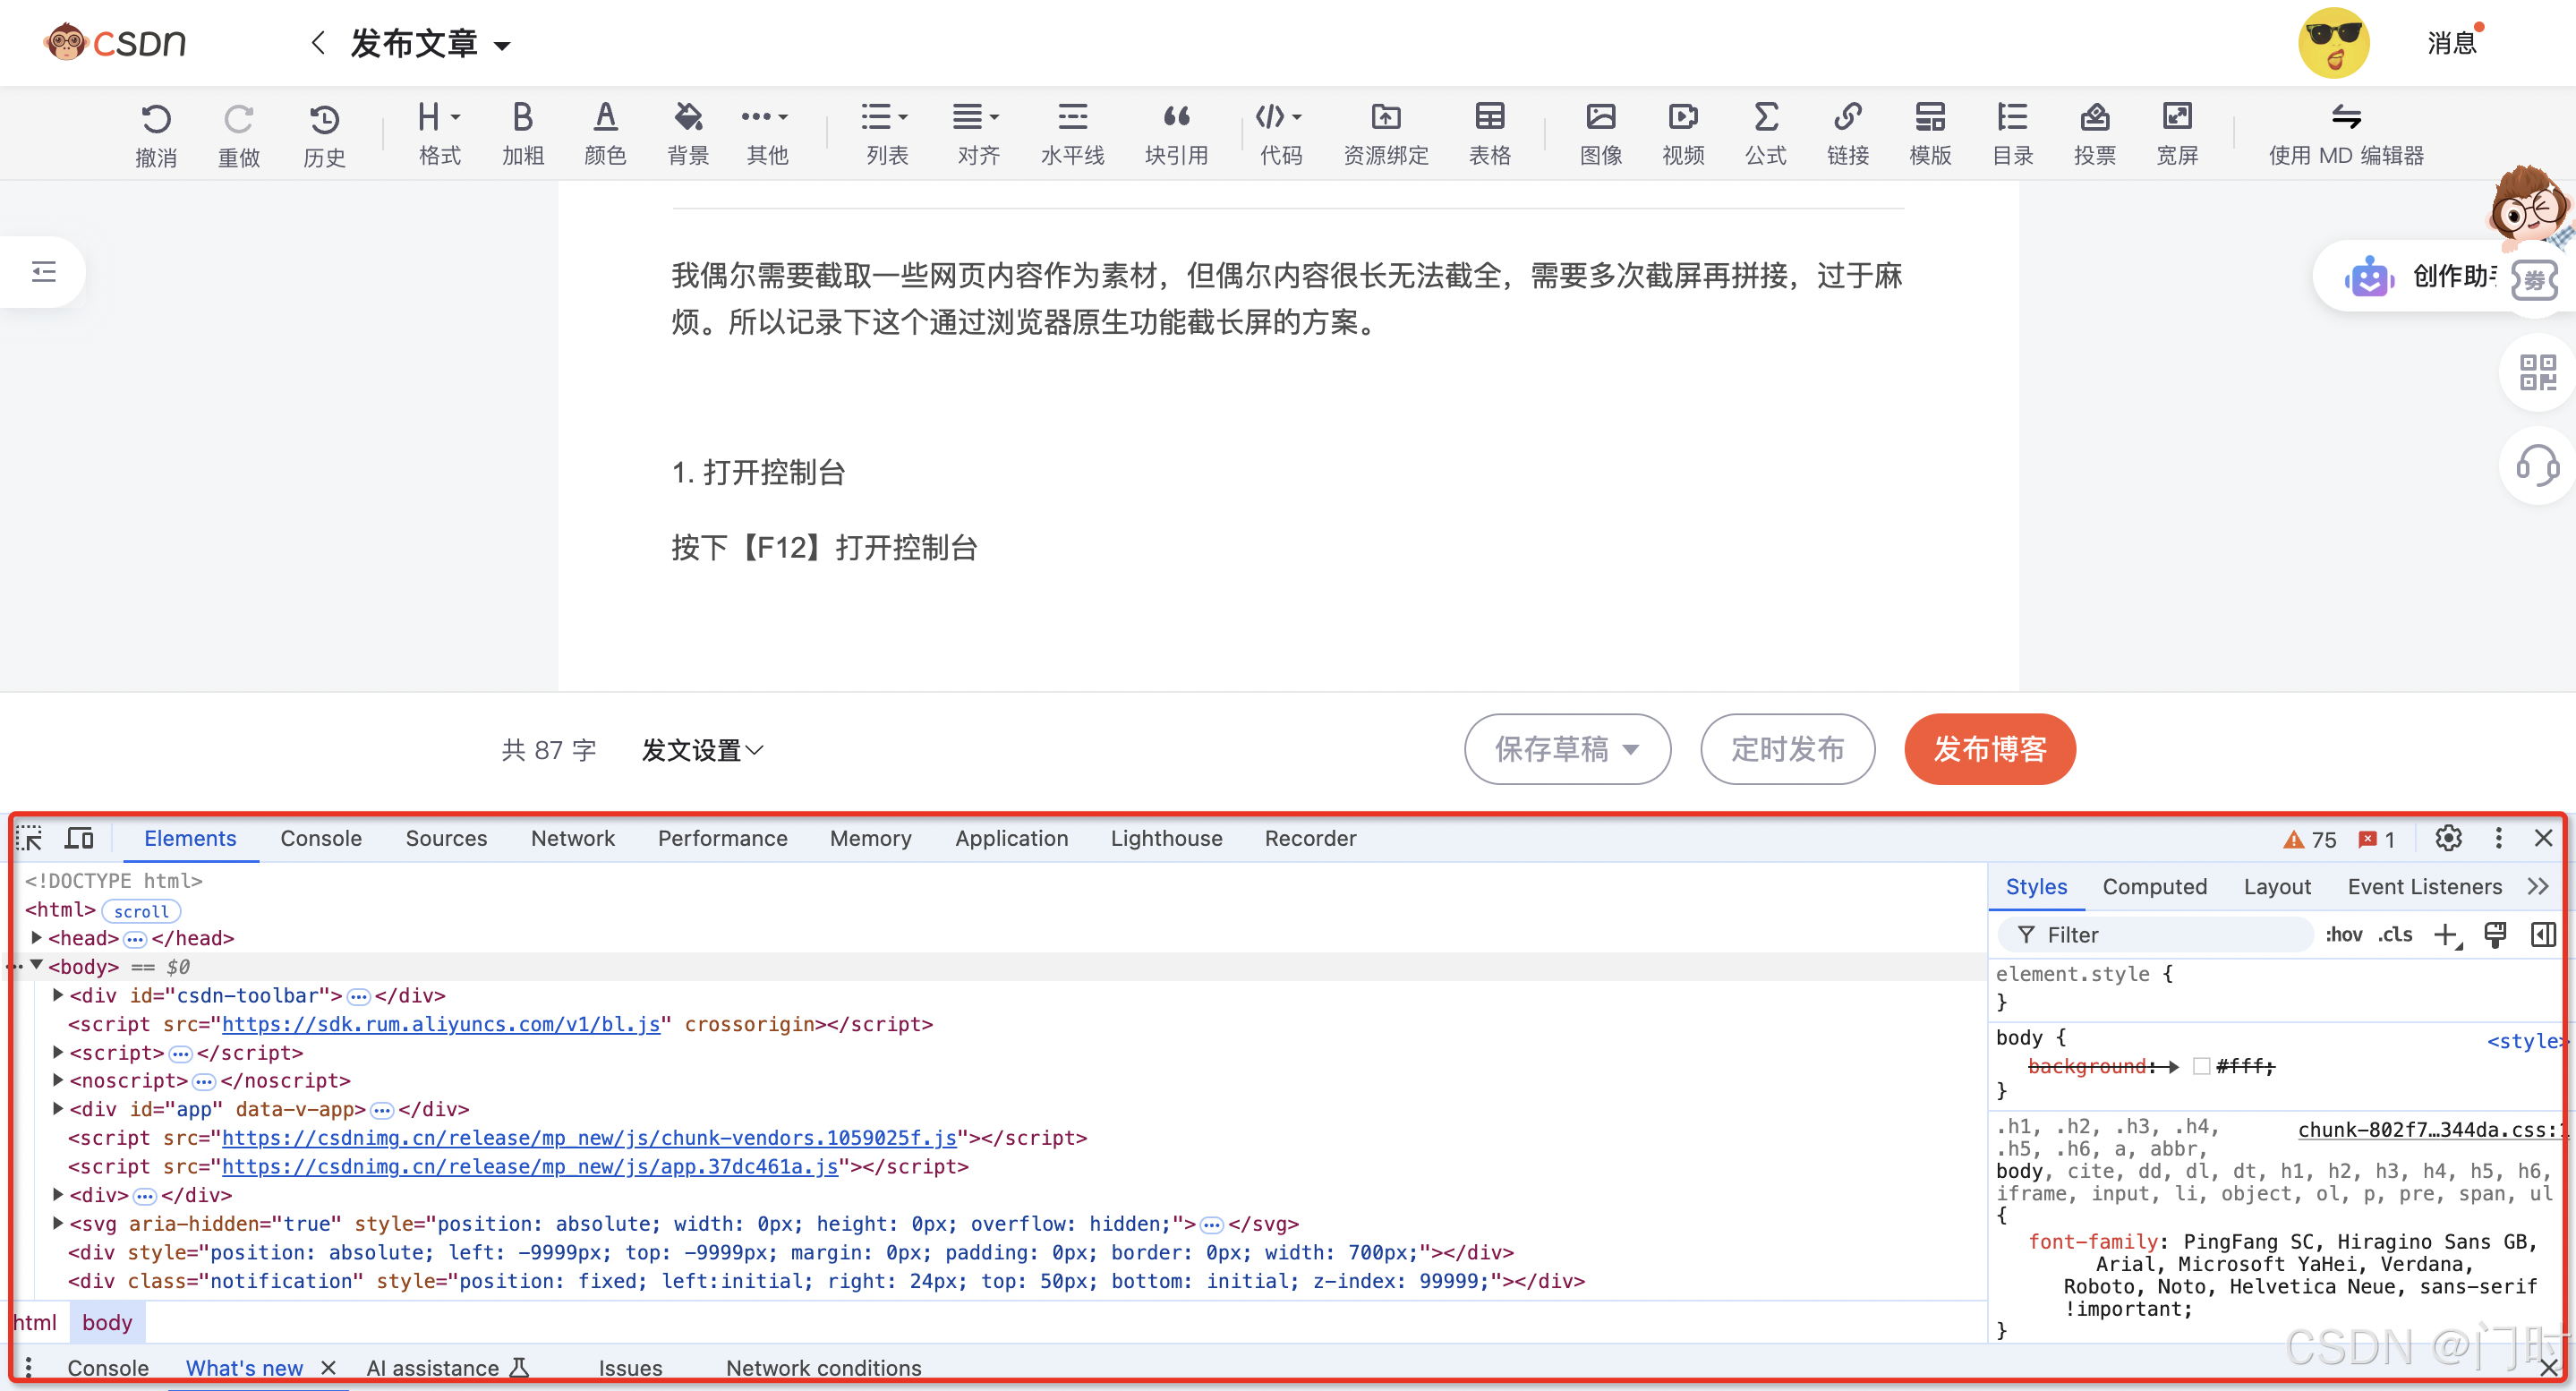Switch to the Lighthouse tab
2576x1391 pixels.
1166,838
